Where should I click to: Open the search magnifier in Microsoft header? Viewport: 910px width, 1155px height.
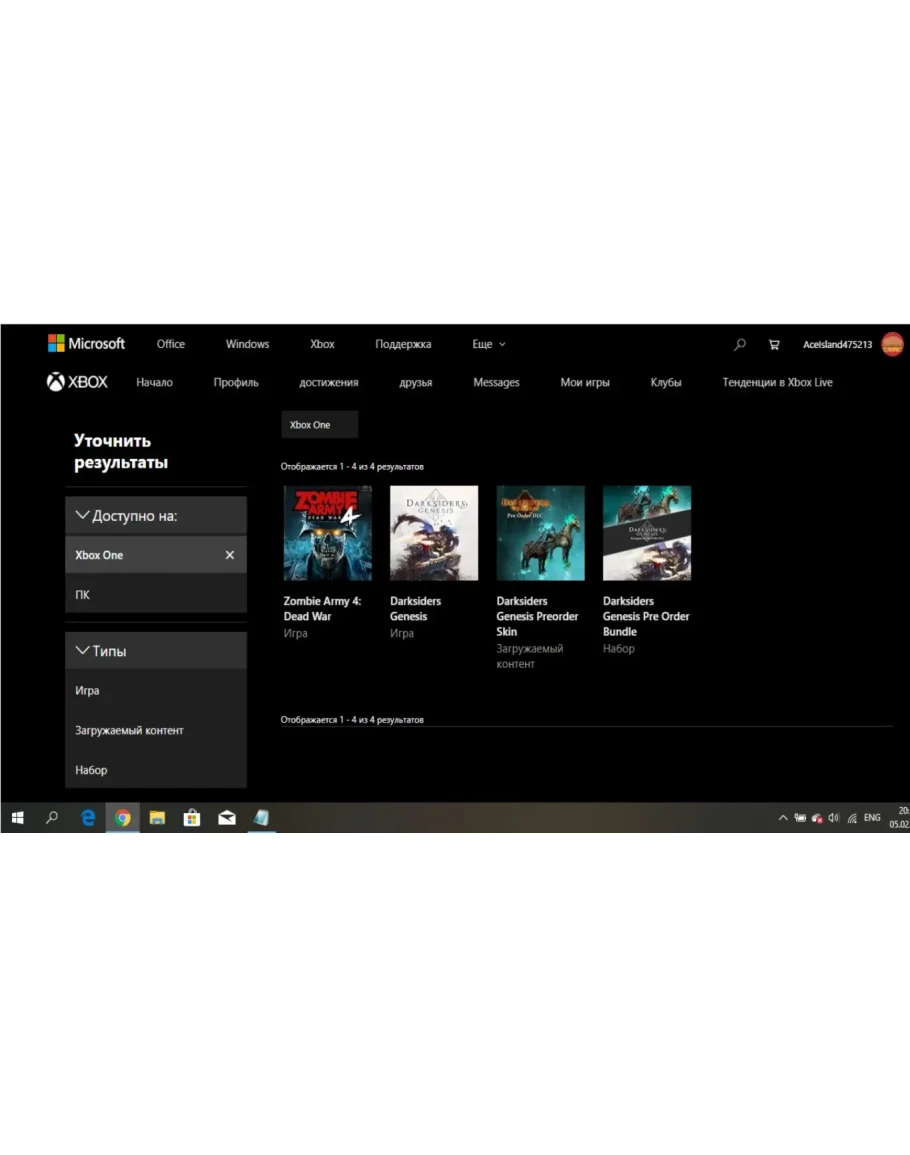(740, 345)
